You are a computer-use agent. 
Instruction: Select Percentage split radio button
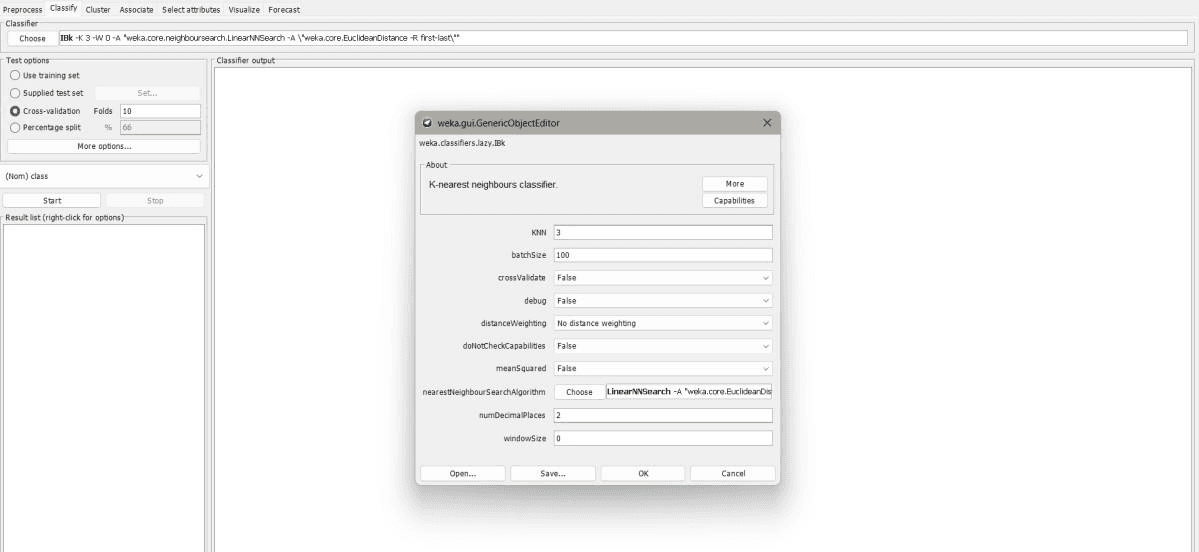[15, 128]
